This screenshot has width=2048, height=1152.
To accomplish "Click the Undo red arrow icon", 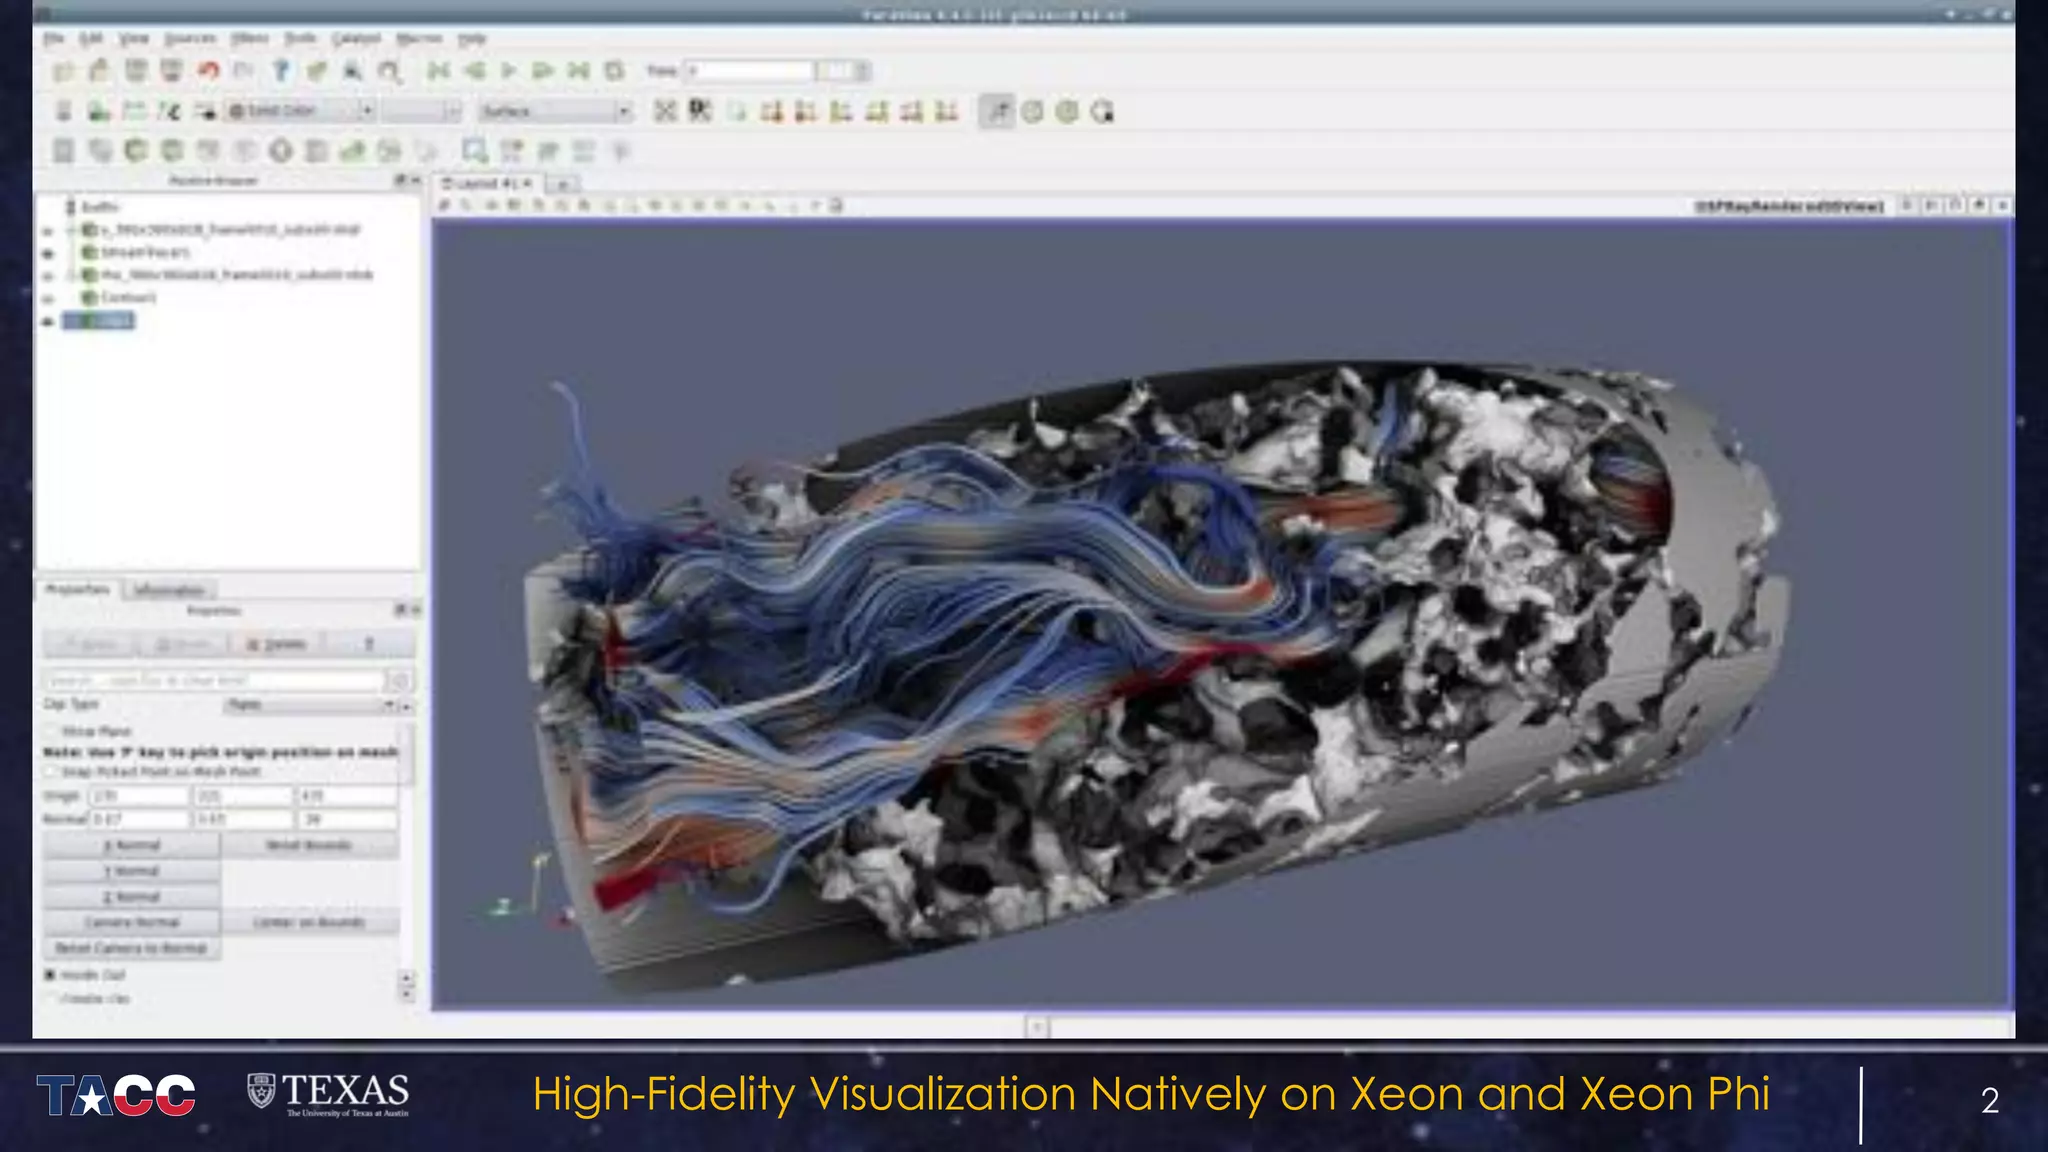I will coord(208,70).
